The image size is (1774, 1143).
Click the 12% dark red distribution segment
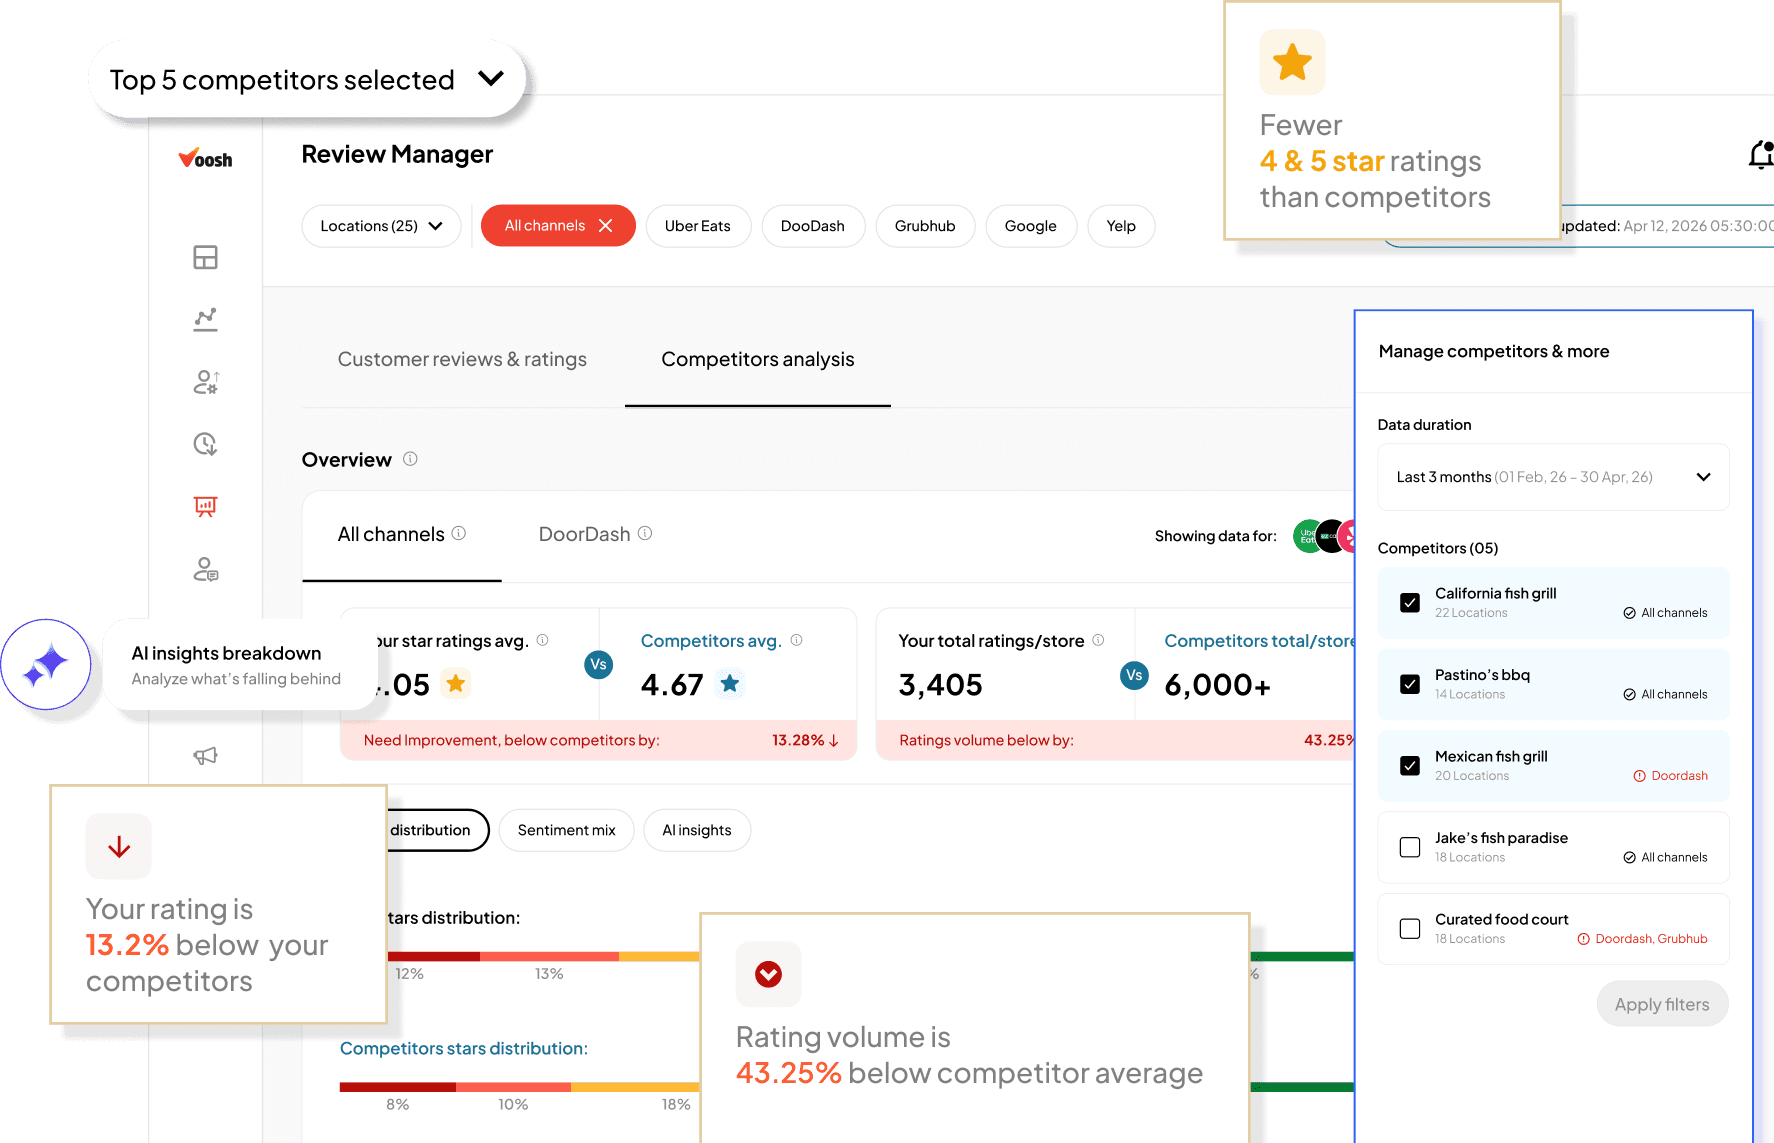tap(434, 957)
